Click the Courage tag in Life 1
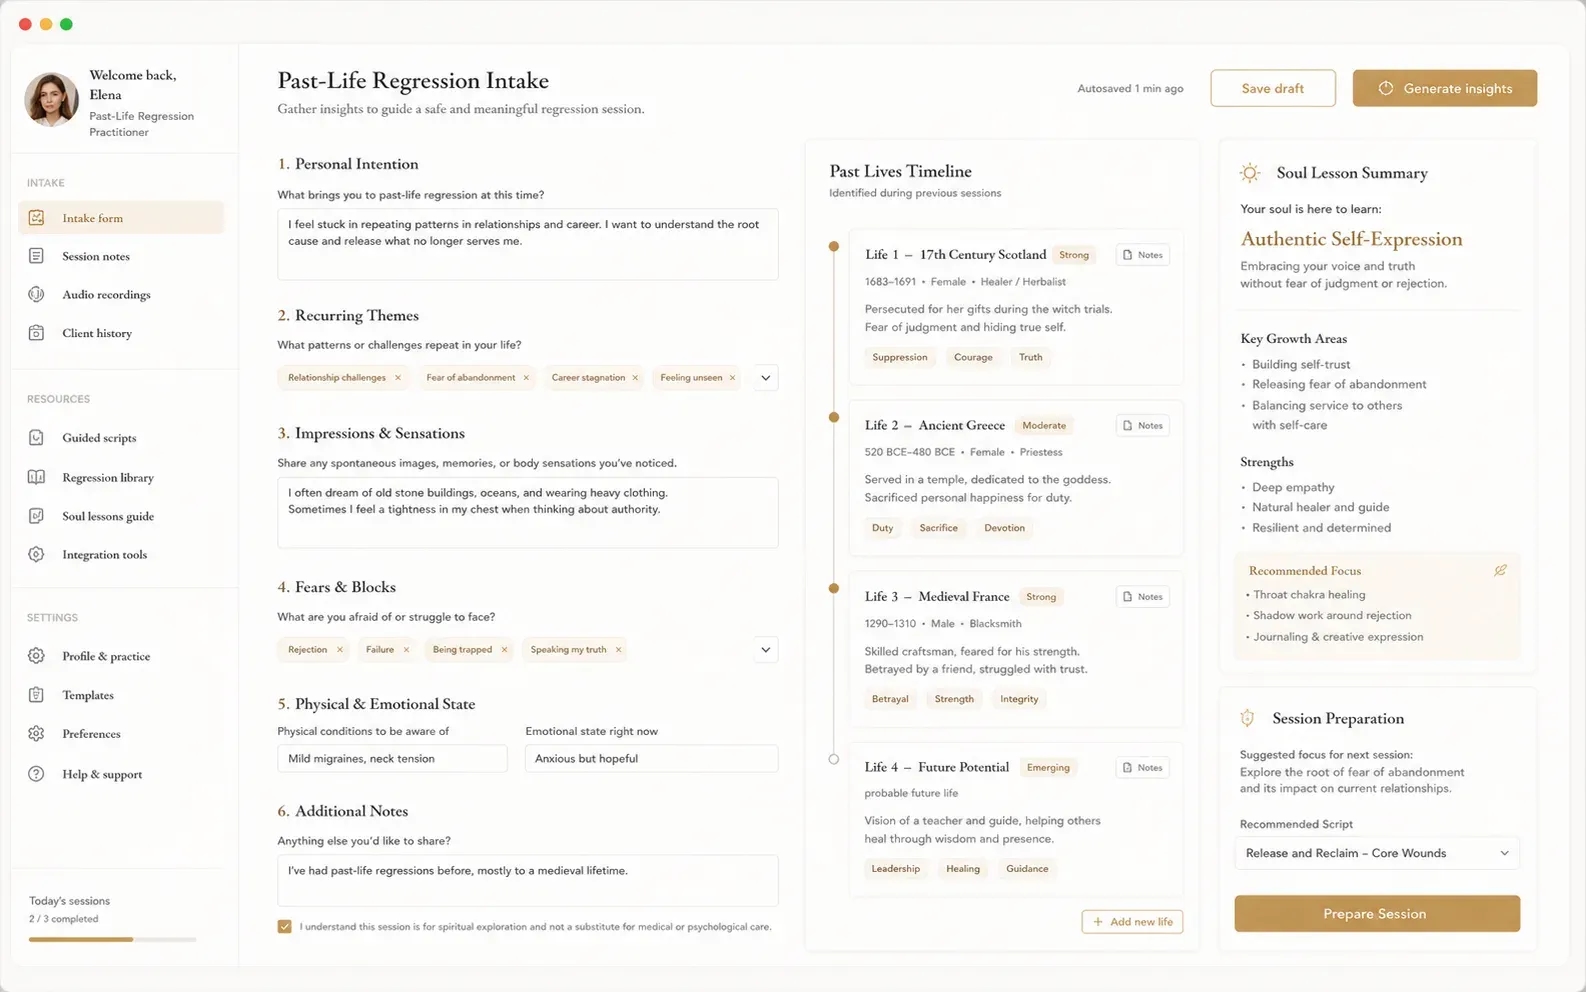Image resolution: width=1586 pixels, height=992 pixels. (x=973, y=357)
